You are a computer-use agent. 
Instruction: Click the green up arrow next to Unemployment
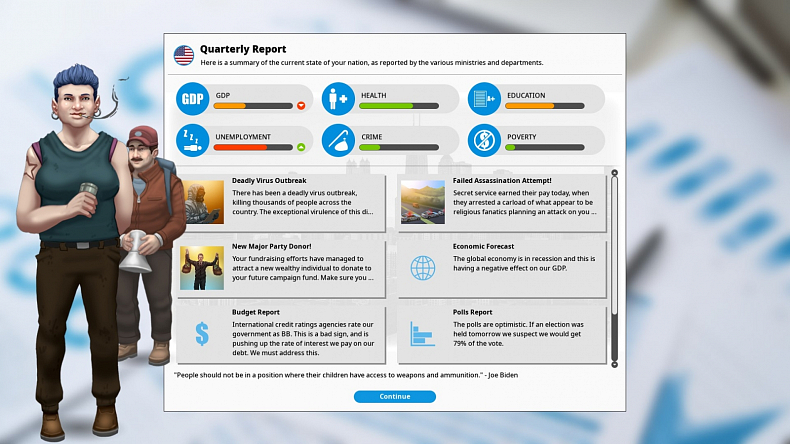(x=301, y=147)
